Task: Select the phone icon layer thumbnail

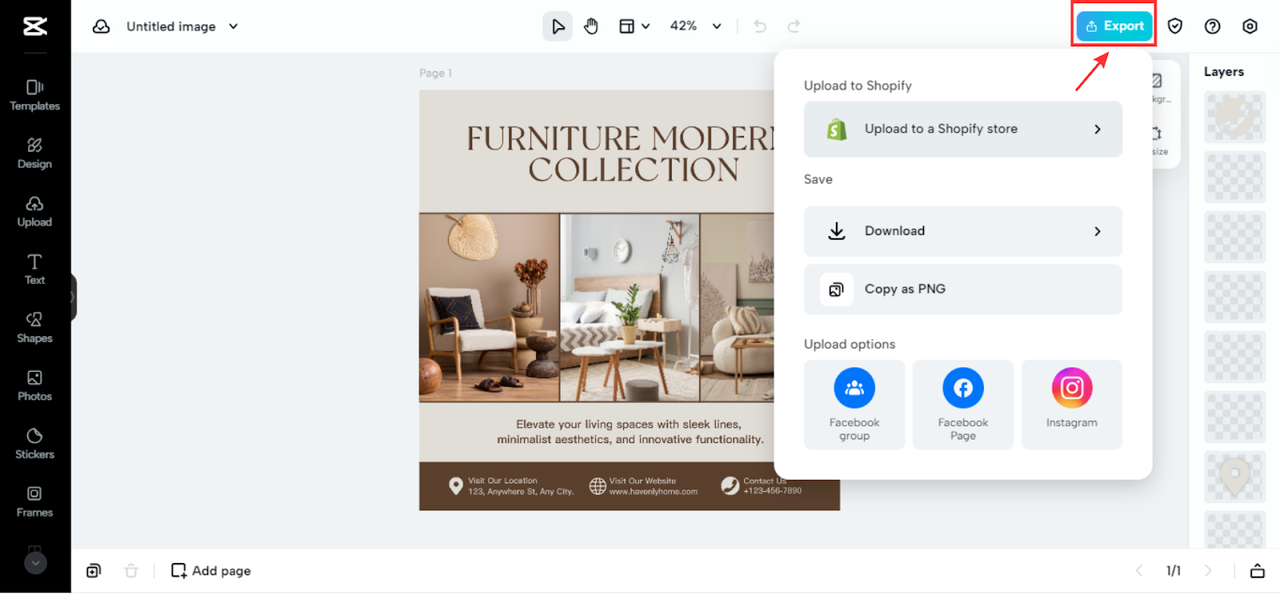Action: [x=1235, y=117]
